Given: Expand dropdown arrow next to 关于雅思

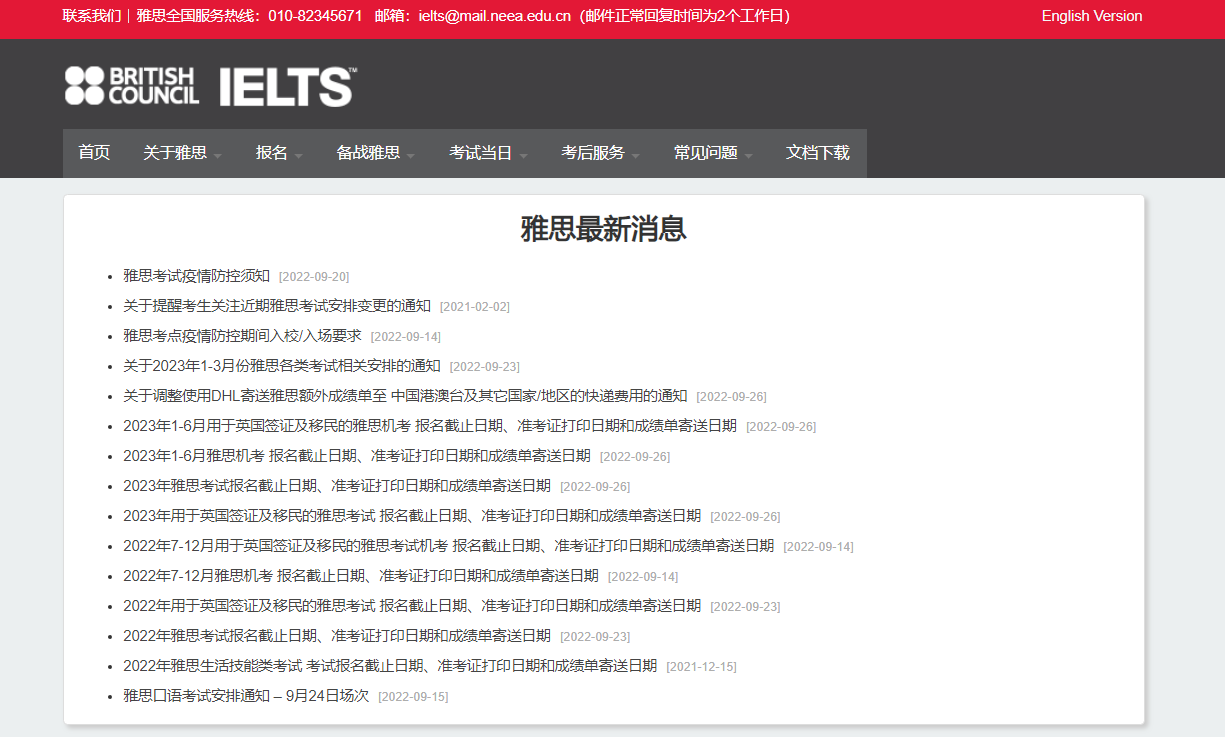Looking at the screenshot, I should 218,155.
